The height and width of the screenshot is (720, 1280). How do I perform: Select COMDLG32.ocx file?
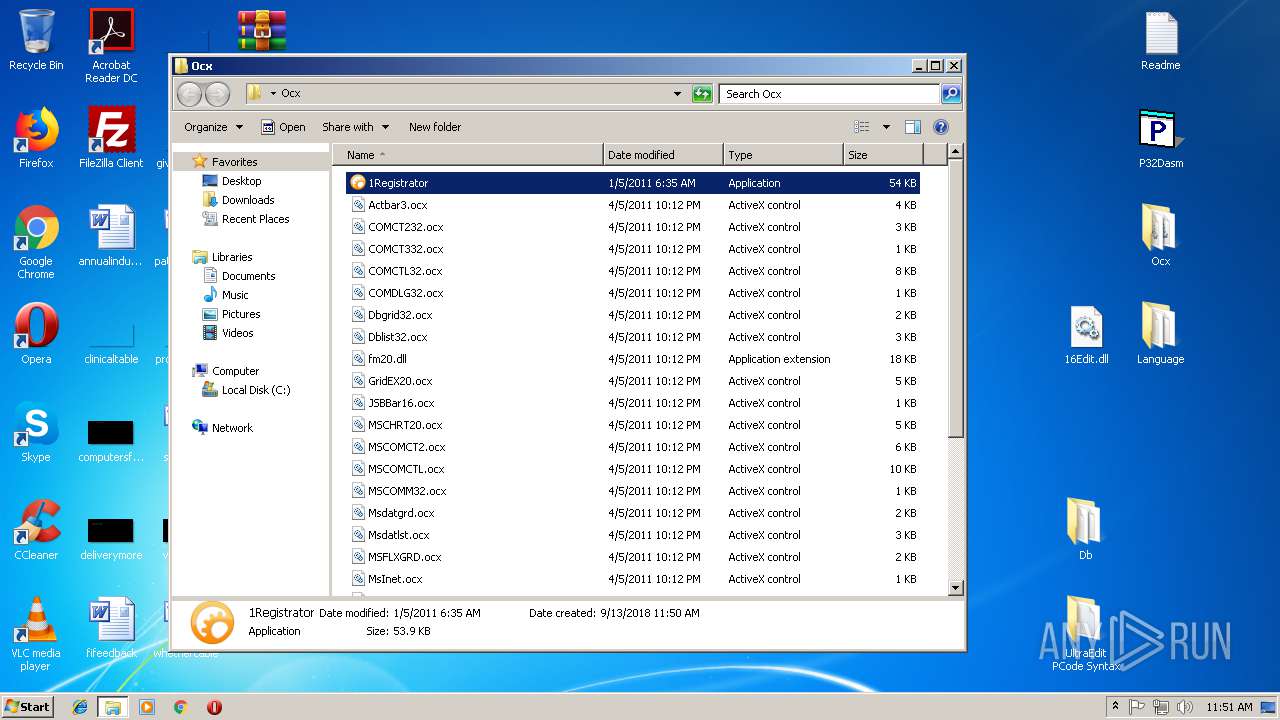632,293
